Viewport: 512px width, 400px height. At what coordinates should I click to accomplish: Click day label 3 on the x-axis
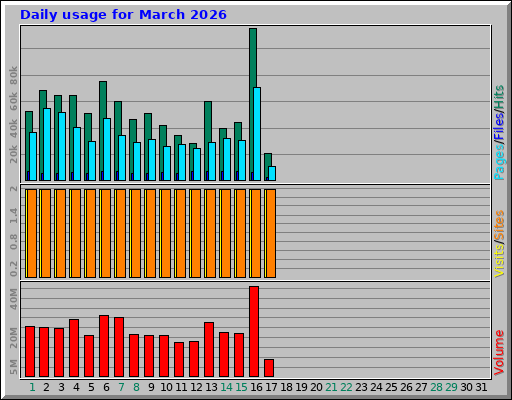point(61,387)
